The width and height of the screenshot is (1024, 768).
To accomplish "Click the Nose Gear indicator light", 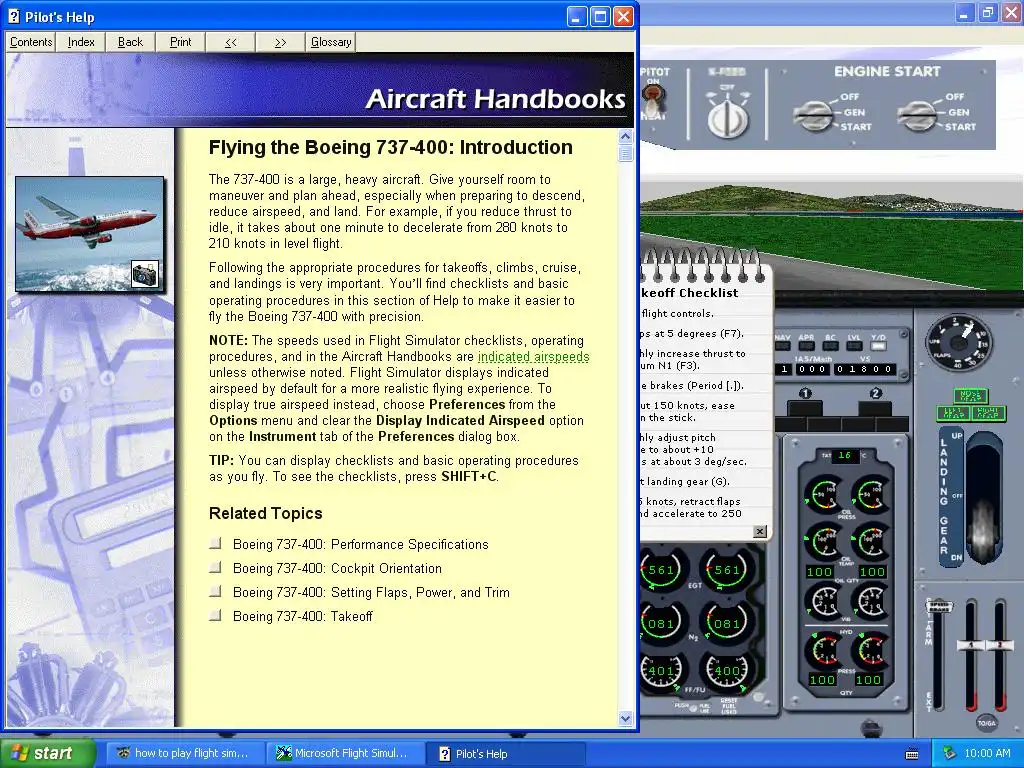I will (970, 396).
